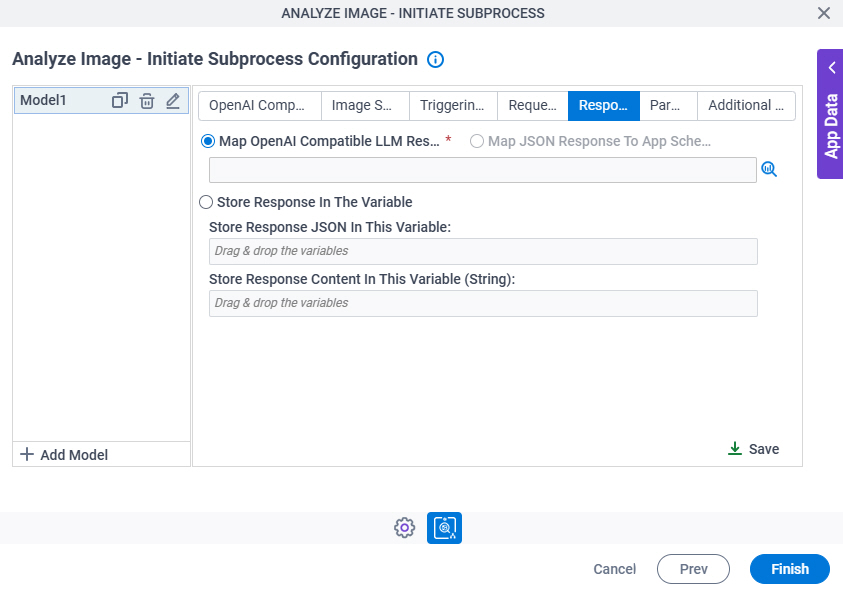This screenshot has width=843, height=593.
Task: Open the info icon beside configuration title
Action: click(x=435, y=59)
